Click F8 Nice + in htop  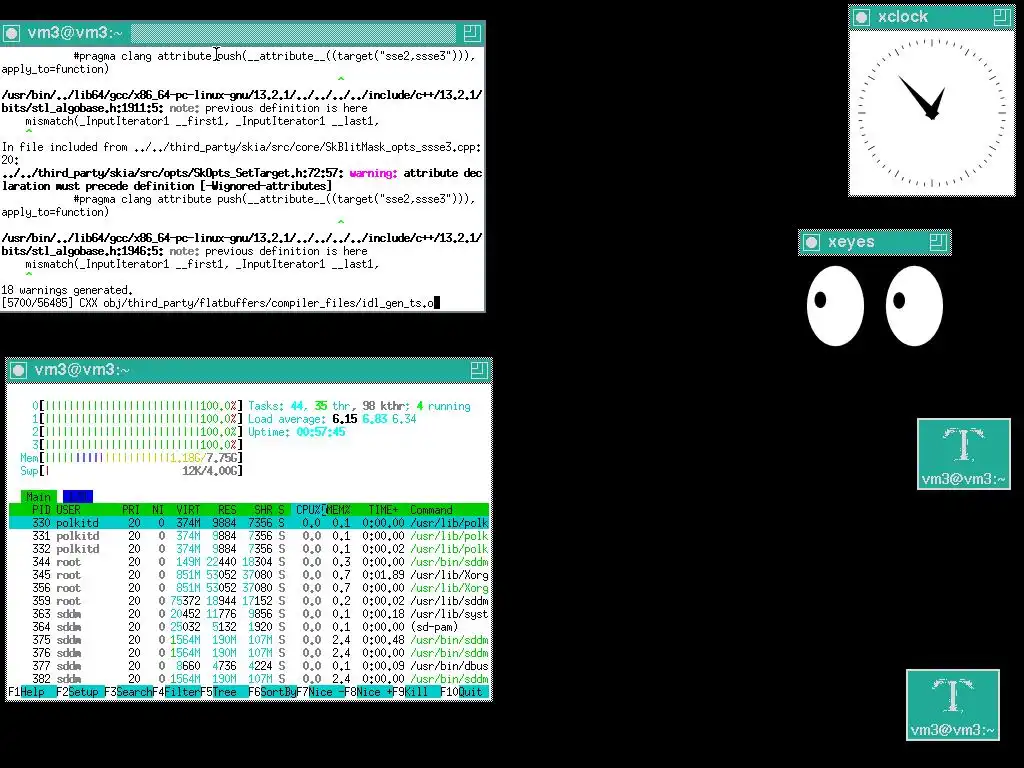click(x=368, y=692)
